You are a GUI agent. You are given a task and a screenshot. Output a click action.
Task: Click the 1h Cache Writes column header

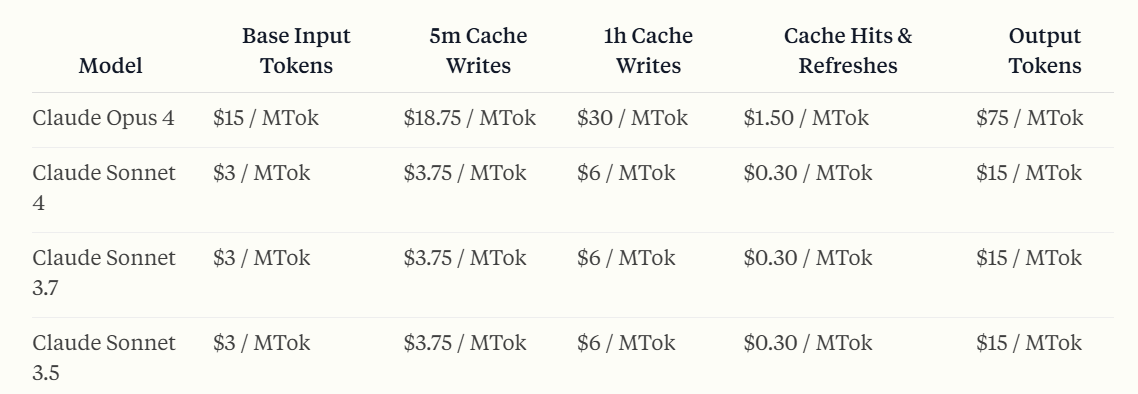pos(648,51)
